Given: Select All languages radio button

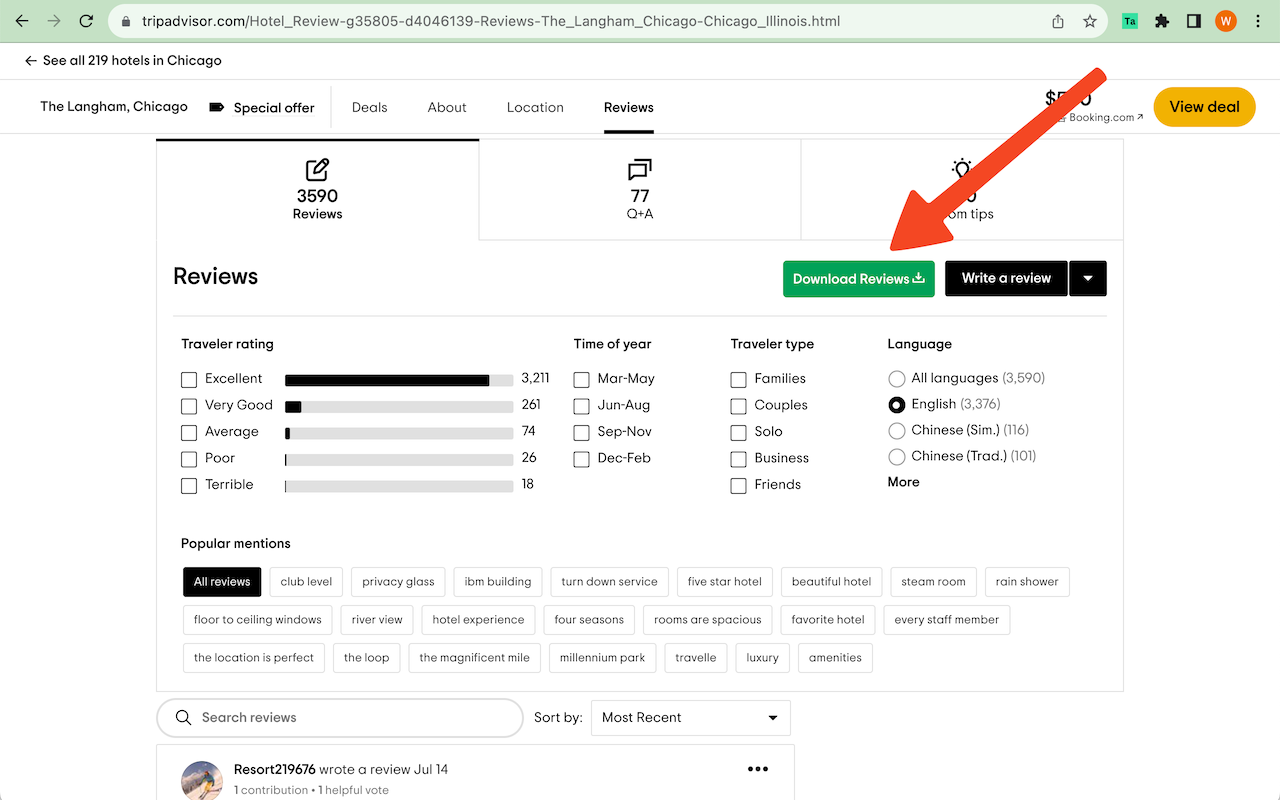Looking at the screenshot, I should click(896, 379).
